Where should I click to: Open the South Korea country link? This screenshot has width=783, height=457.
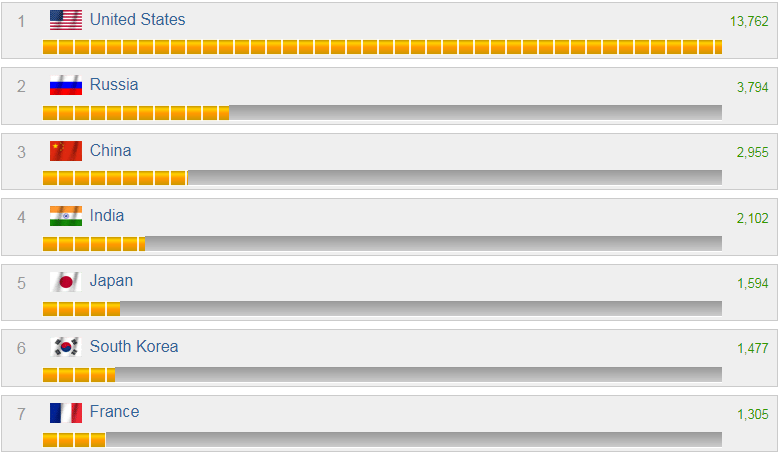(134, 347)
